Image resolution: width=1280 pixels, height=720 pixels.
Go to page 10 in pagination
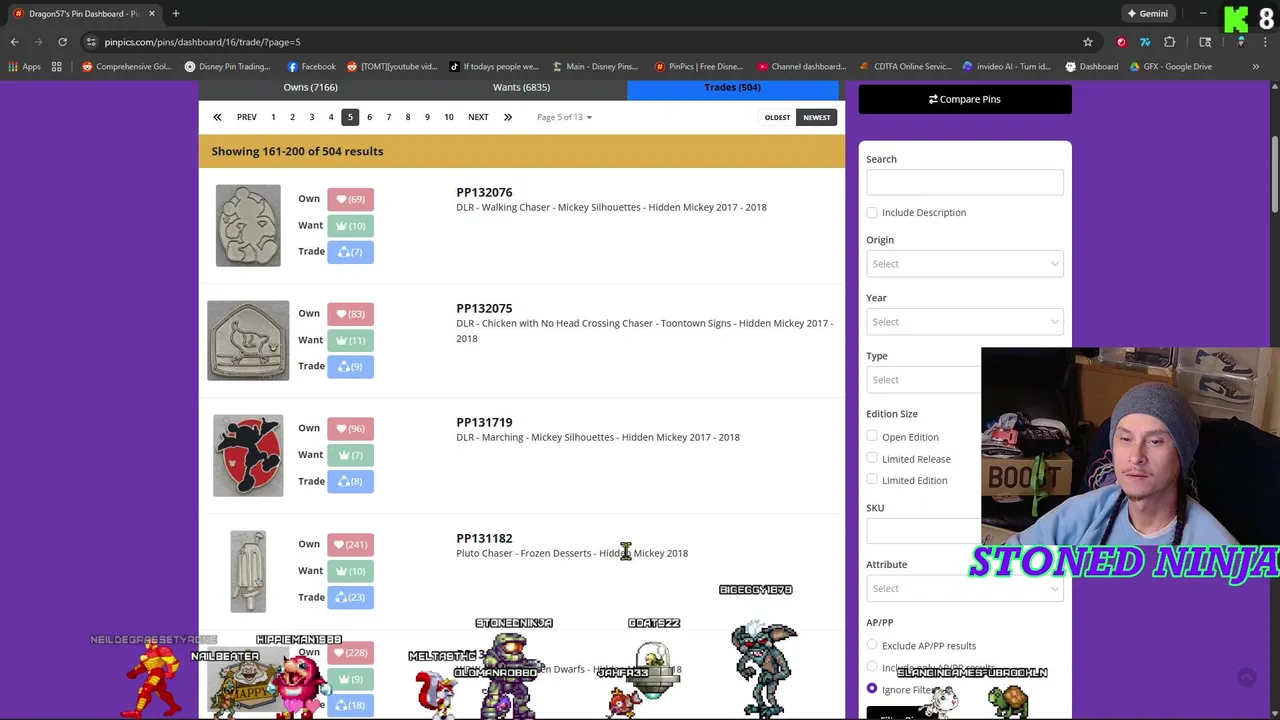coord(449,117)
